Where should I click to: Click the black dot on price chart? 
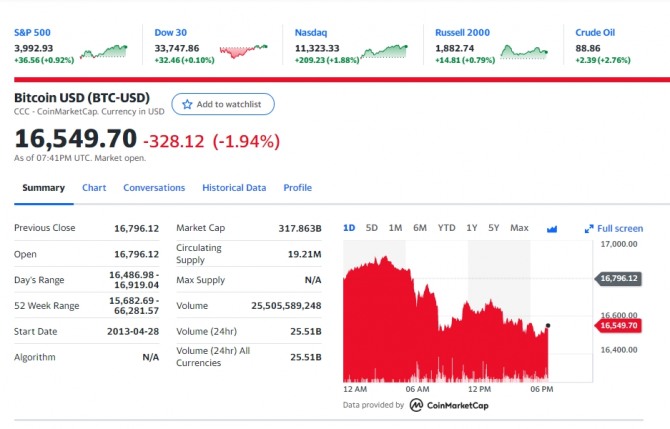point(548,326)
